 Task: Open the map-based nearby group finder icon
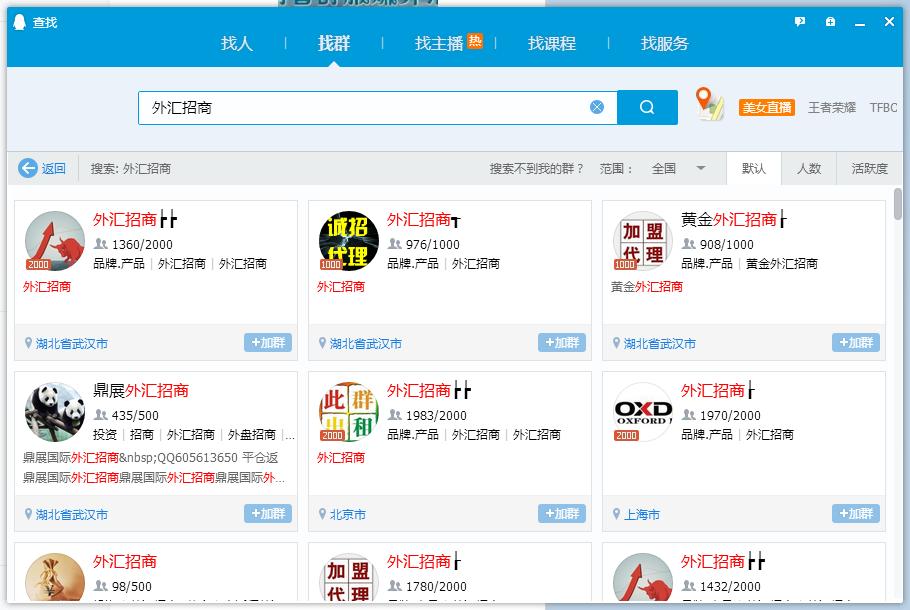click(x=711, y=107)
